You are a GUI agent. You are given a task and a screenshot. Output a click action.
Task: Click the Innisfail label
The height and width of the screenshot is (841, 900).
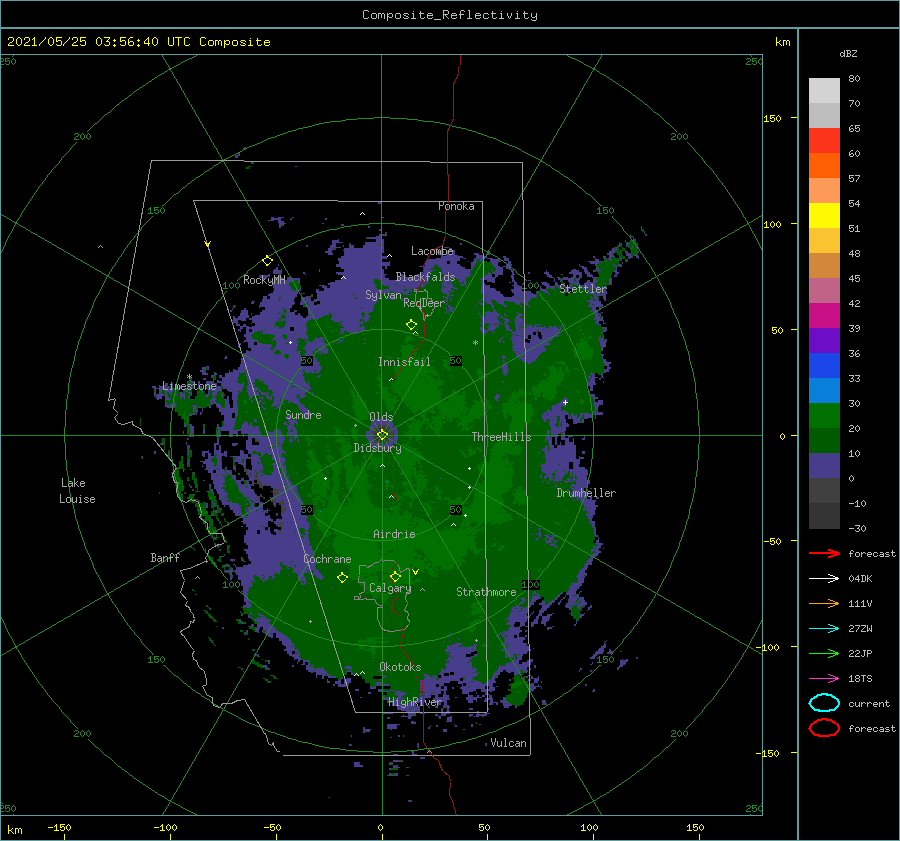click(x=404, y=362)
